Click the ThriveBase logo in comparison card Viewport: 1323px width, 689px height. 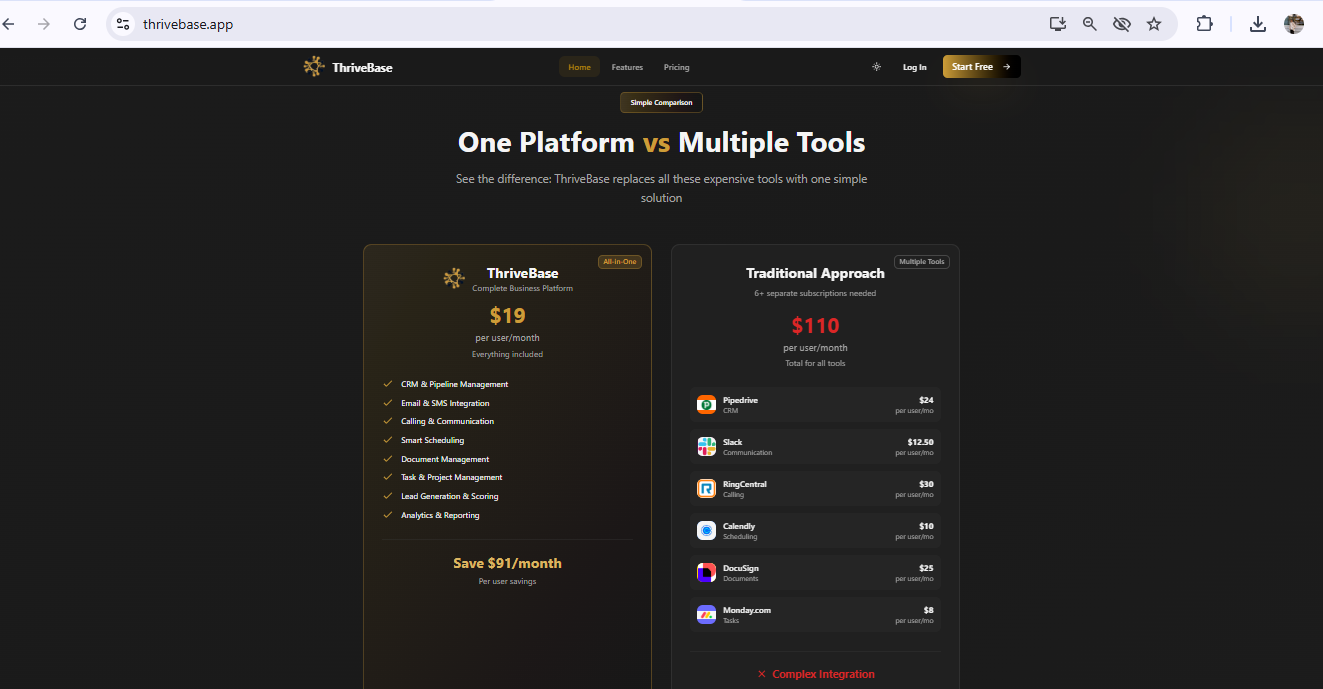pyautogui.click(x=454, y=278)
